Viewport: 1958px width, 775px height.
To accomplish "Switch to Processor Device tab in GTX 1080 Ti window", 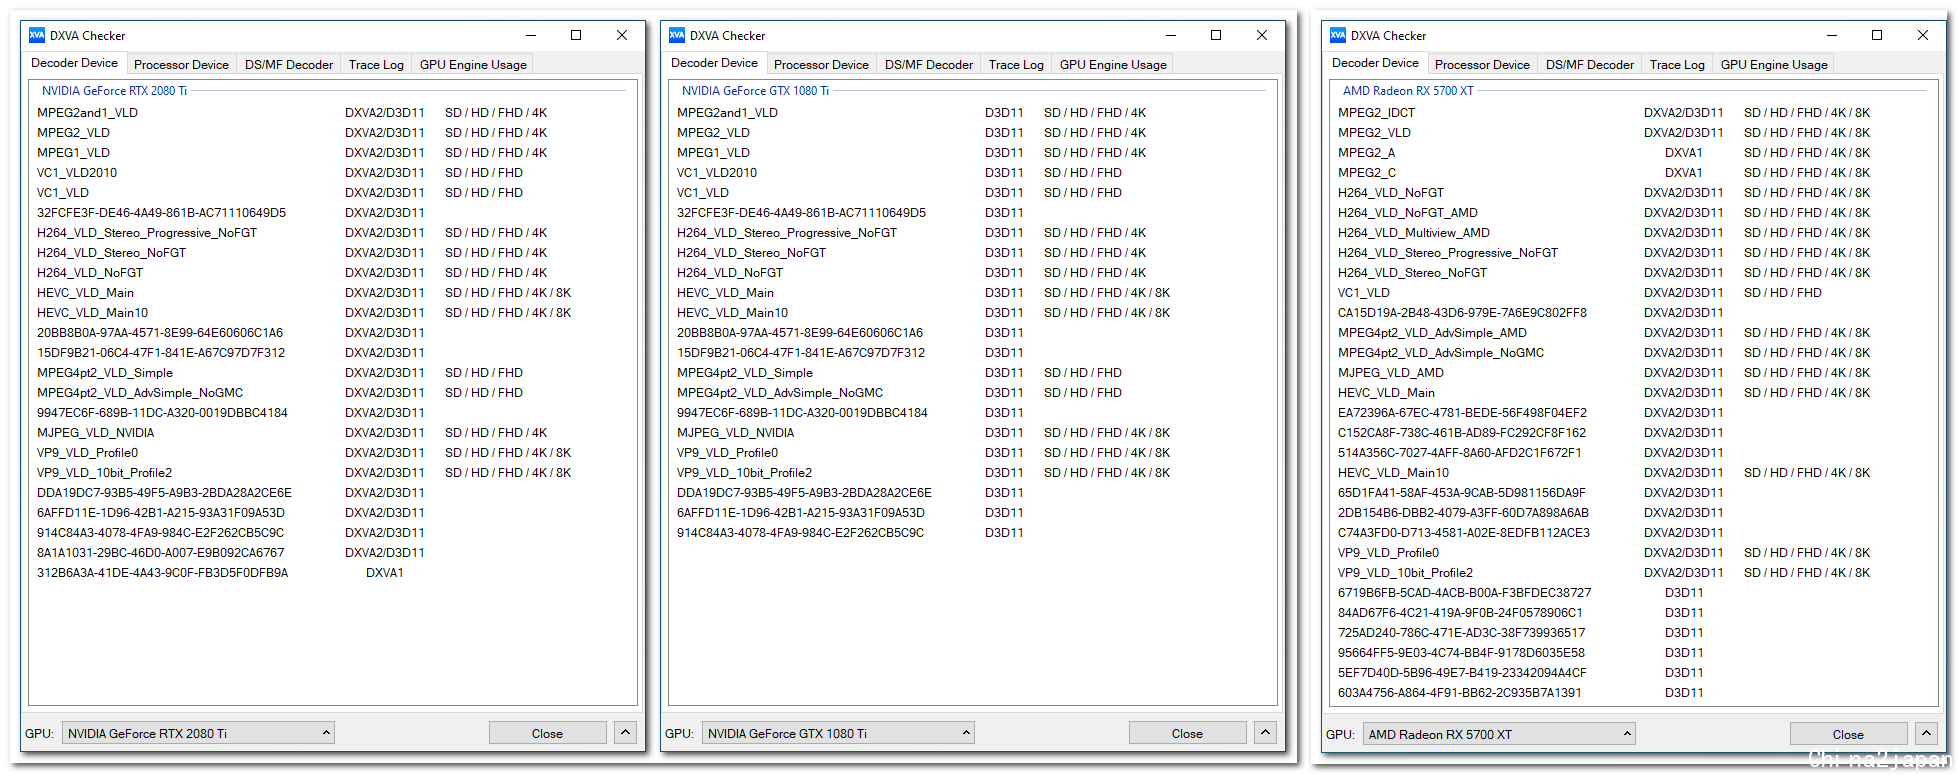I will pos(821,64).
